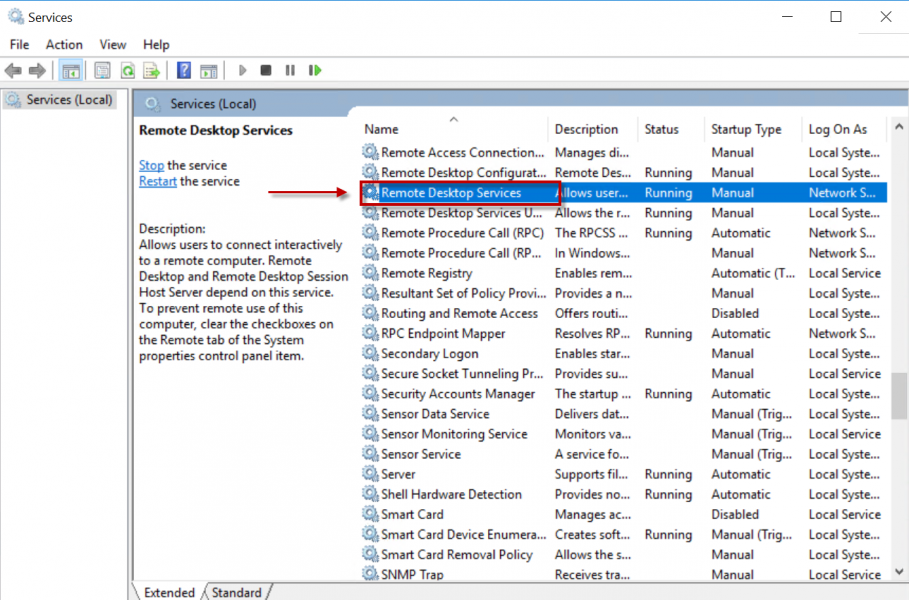The width and height of the screenshot is (909, 600).
Task: Select the Remote Registry service row
Action: pos(426,273)
